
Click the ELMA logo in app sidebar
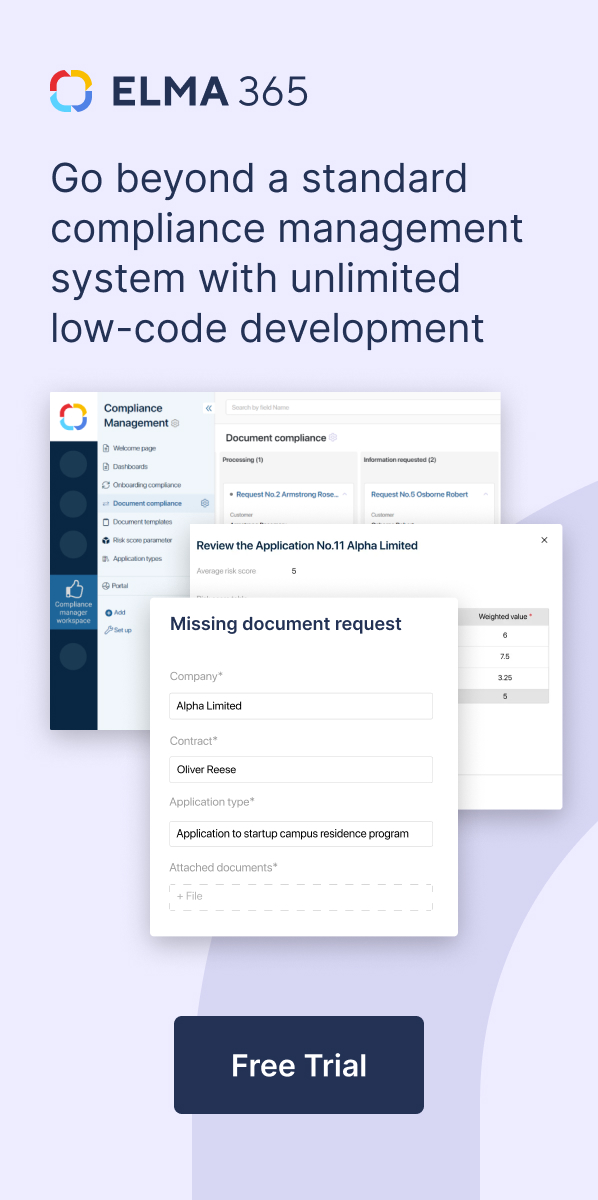click(x=73, y=416)
